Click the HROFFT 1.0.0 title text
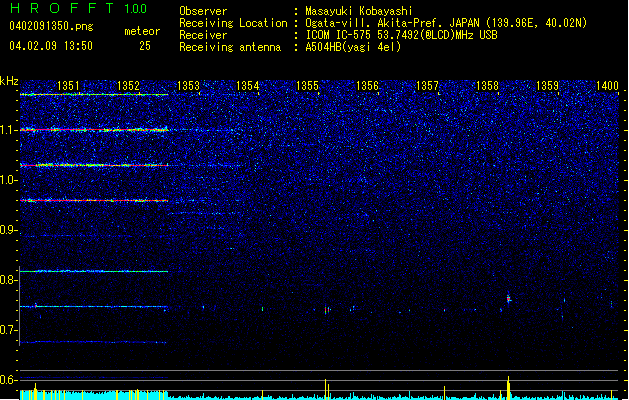This screenshot has width=629, height=400. 79,8
